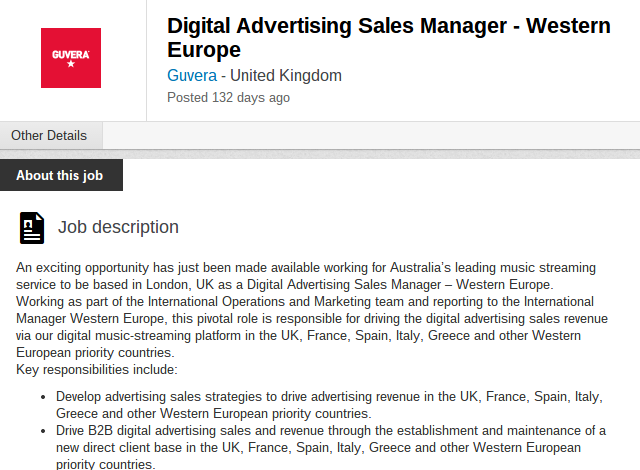The height and width of the screenshot is (470, 640).
Task: Click the Job description document icon
Action: click(32, 228)
